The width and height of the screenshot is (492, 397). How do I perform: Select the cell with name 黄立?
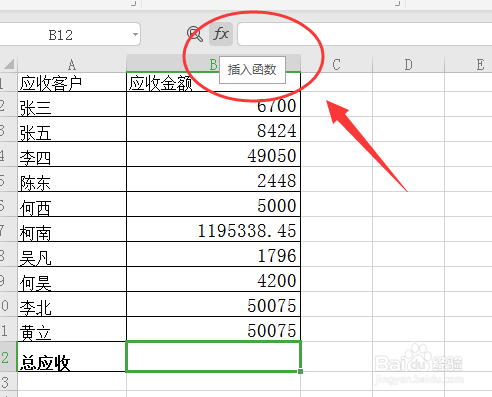(72, 329)
